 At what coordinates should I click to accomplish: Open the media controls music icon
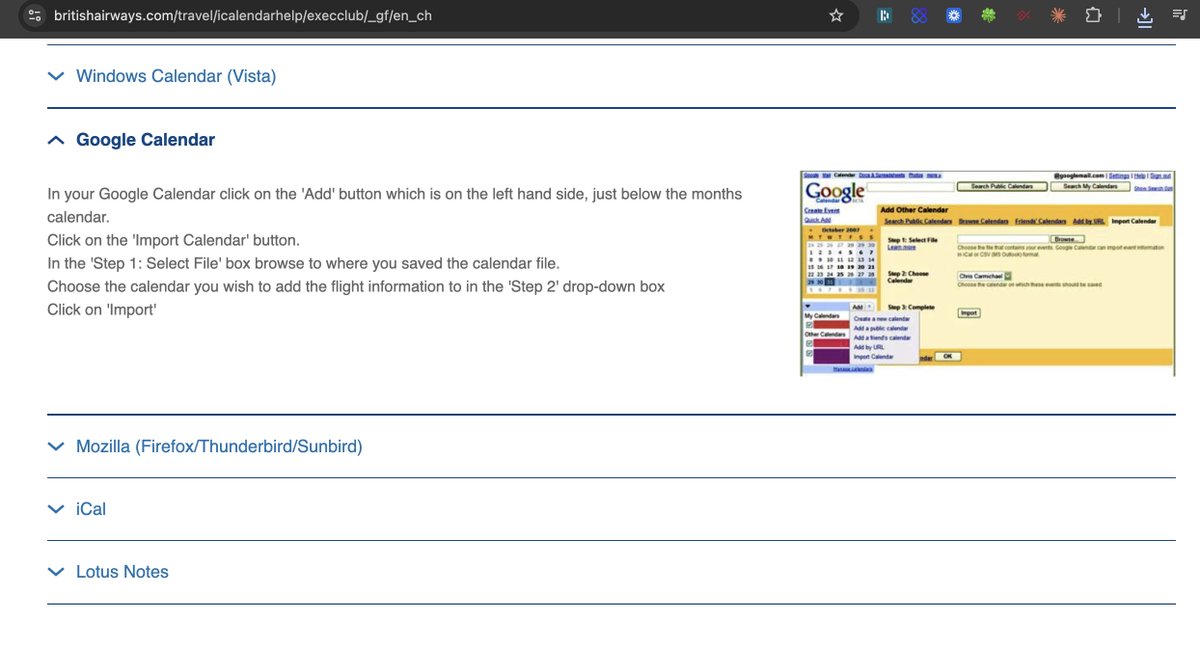coord(1179,16)
